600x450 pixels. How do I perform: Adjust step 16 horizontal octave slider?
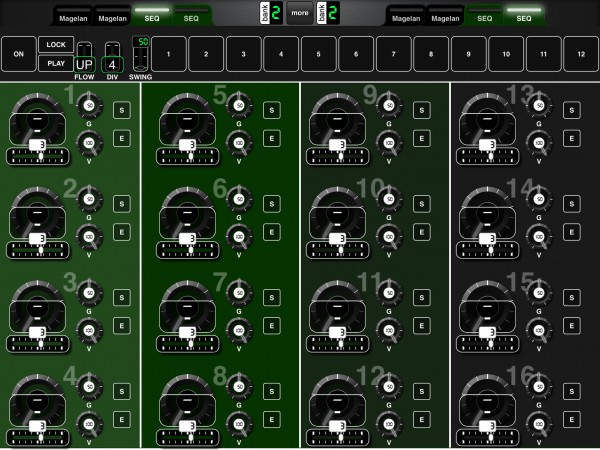pyautogui.click(x=488, y=438)
